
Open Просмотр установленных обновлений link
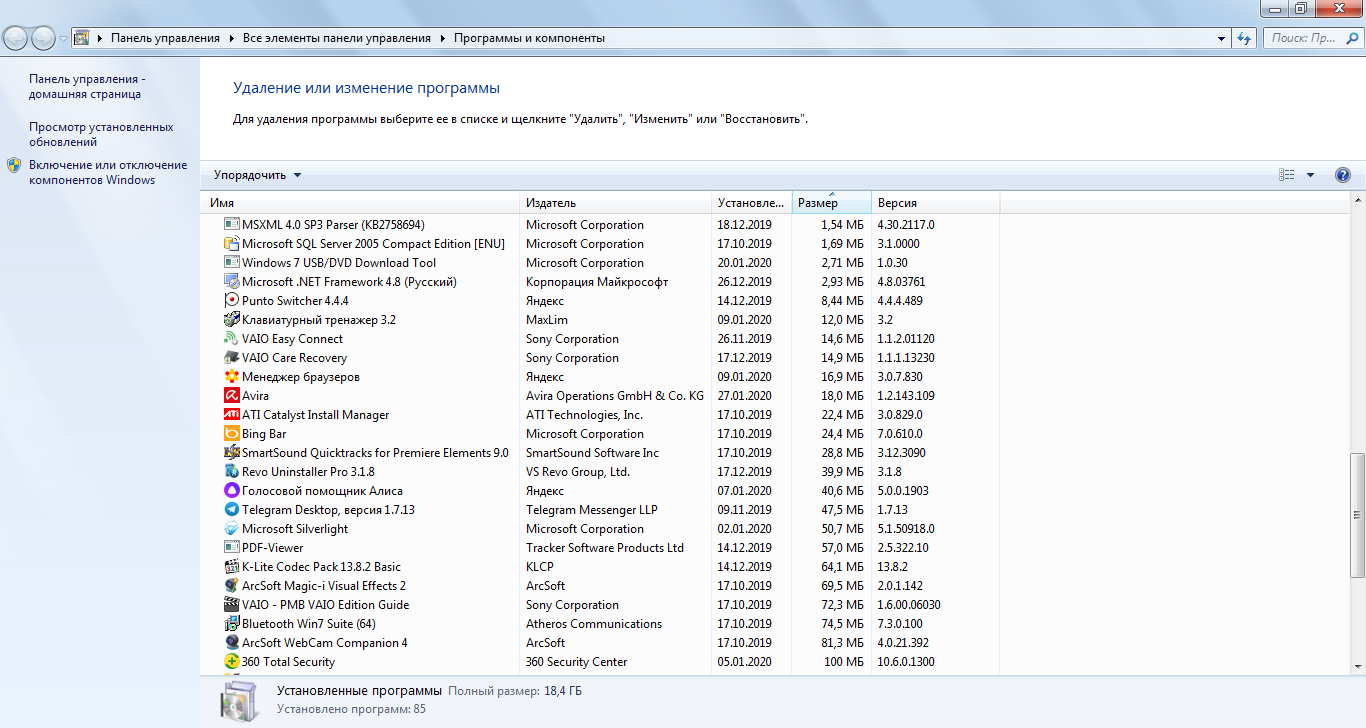click(x=101, y=135)
